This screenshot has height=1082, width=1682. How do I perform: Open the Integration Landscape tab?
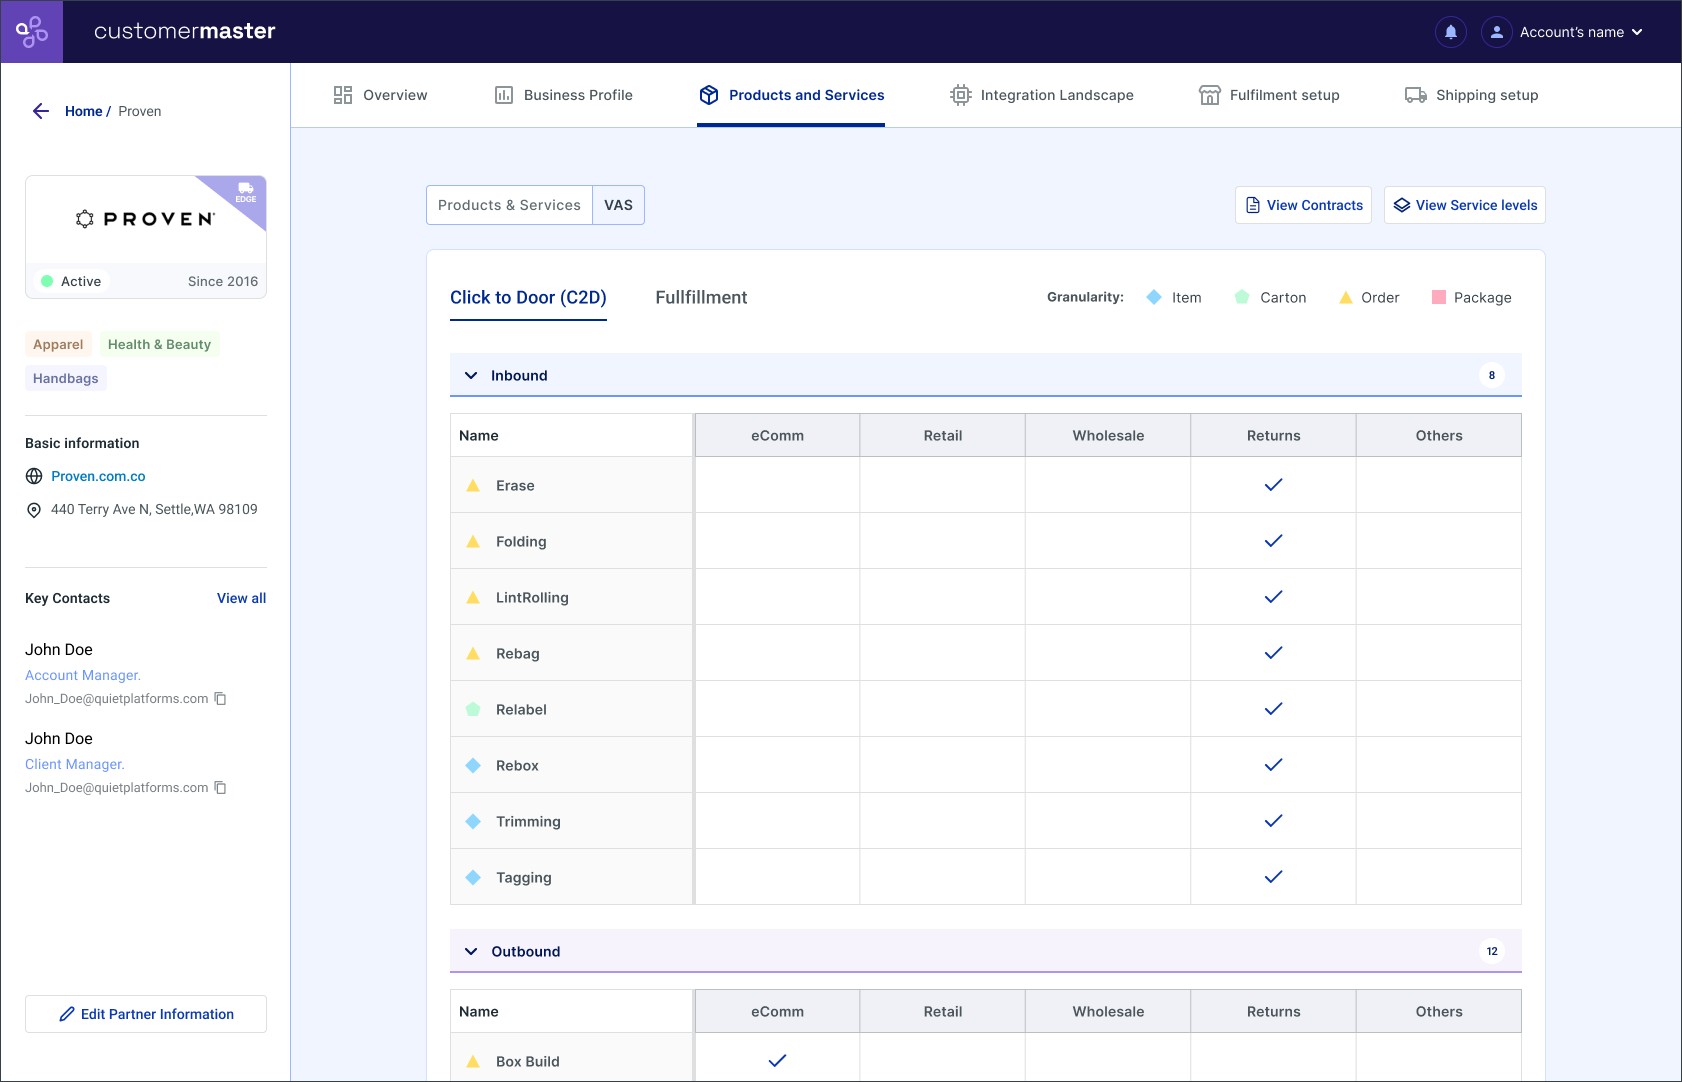click(1041, 95)
